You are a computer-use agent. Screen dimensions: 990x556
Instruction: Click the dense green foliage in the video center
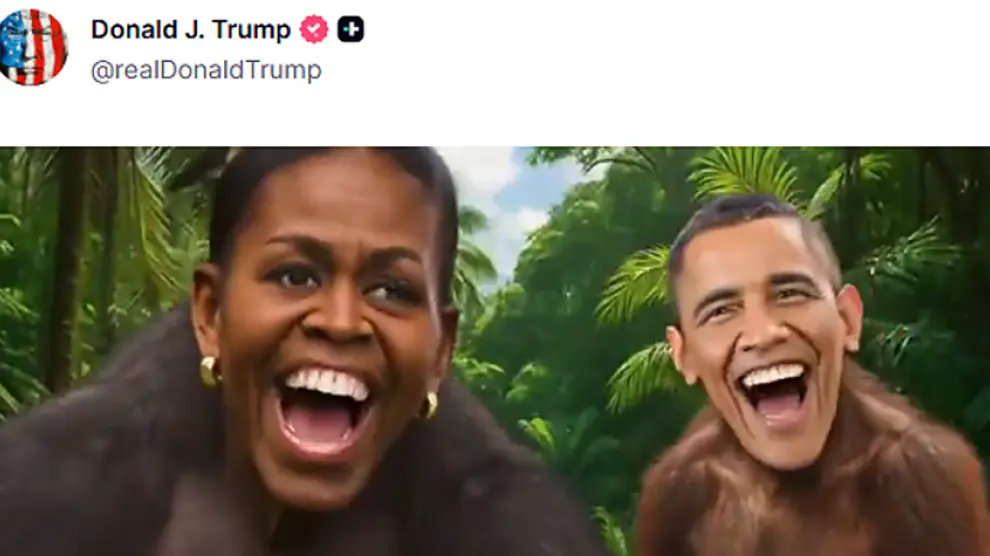(x=556, y=353)
